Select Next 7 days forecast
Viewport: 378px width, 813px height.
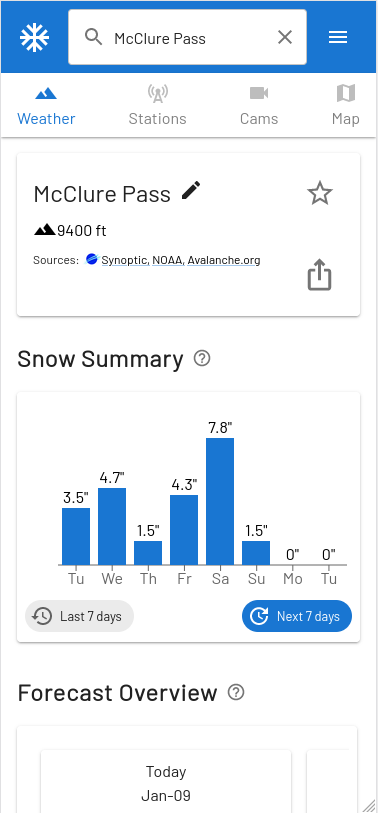point(297,616)
